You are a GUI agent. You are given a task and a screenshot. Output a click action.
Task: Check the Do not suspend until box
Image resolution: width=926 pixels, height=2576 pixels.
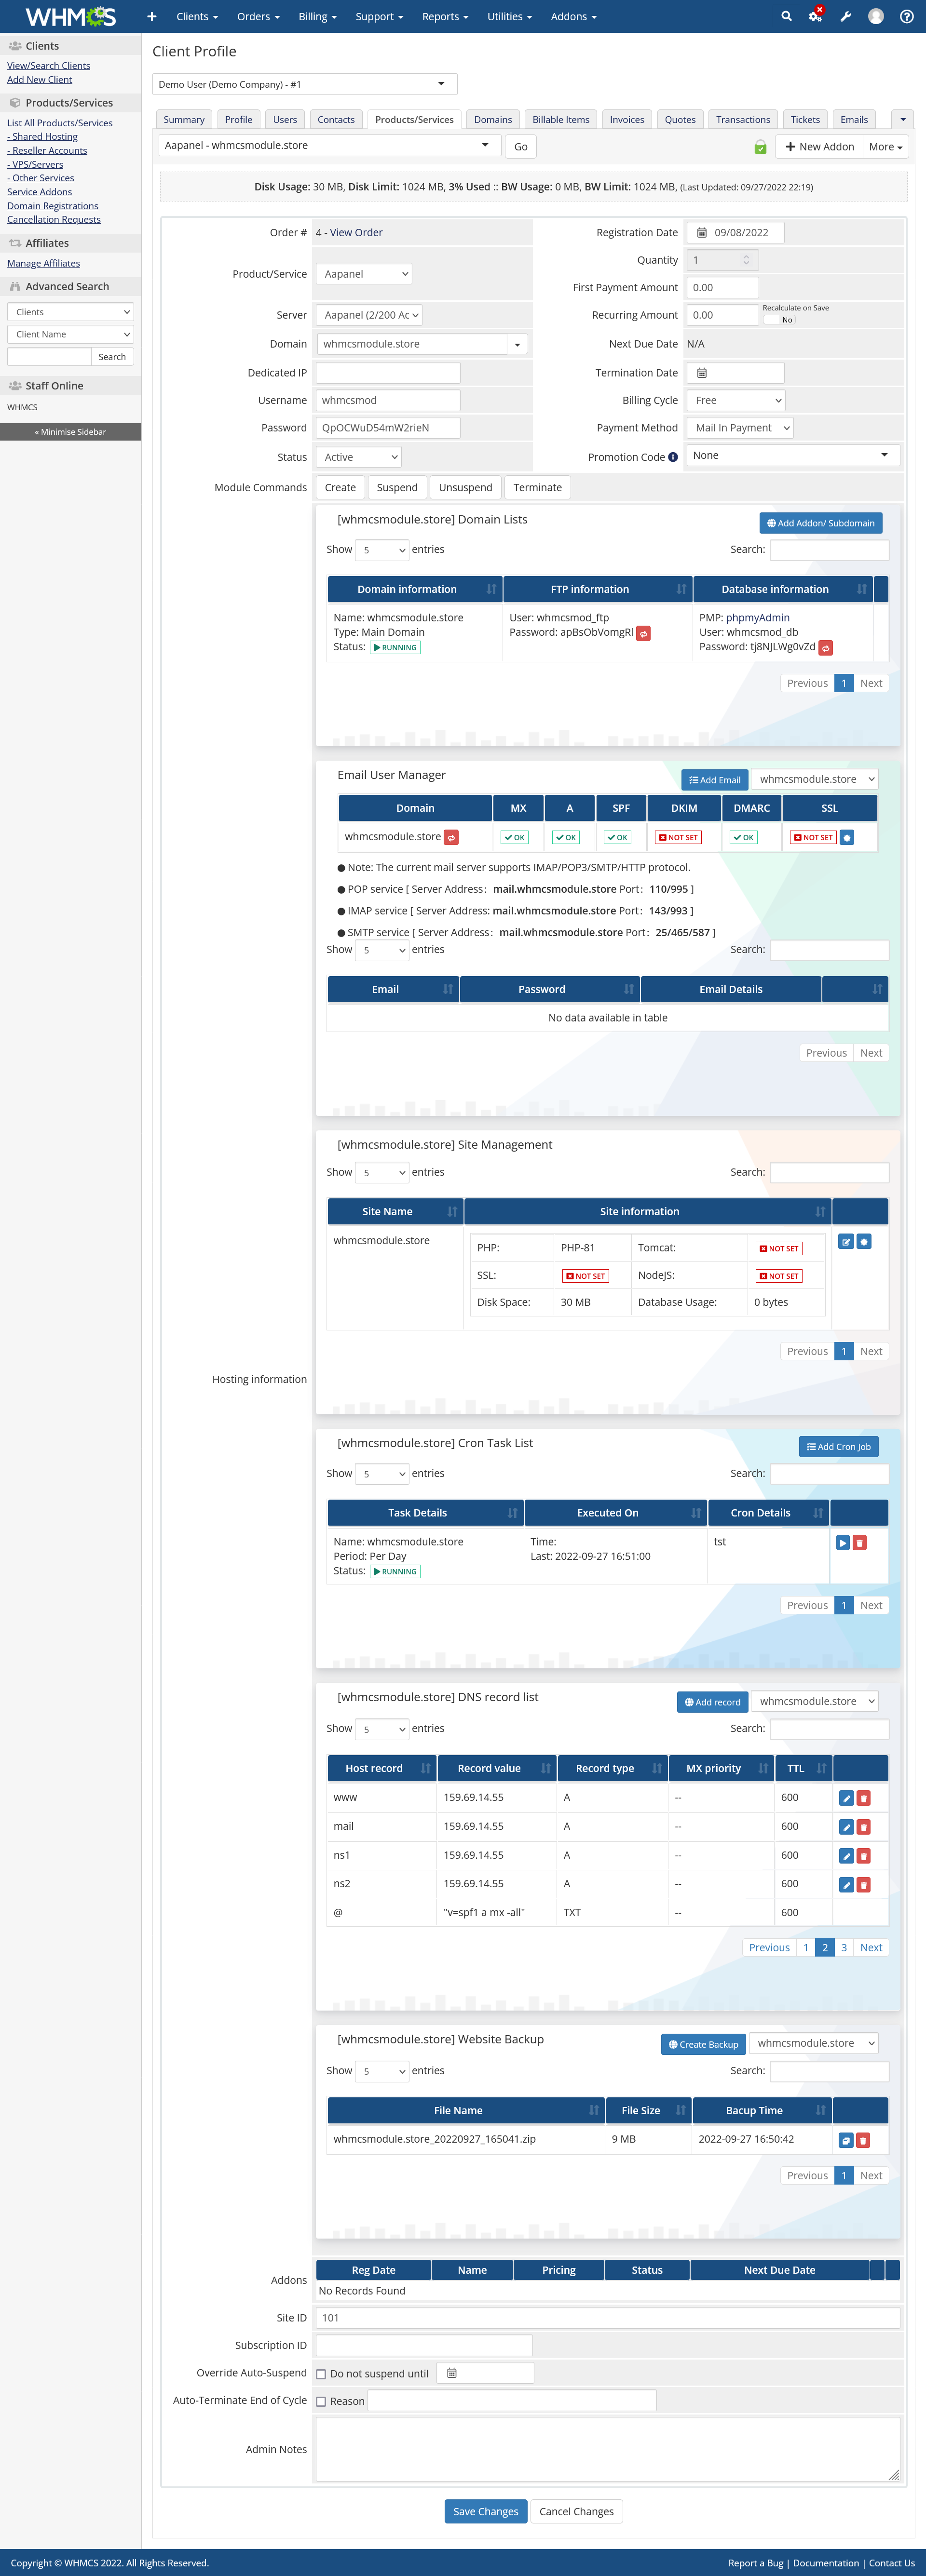(321, 2374)
